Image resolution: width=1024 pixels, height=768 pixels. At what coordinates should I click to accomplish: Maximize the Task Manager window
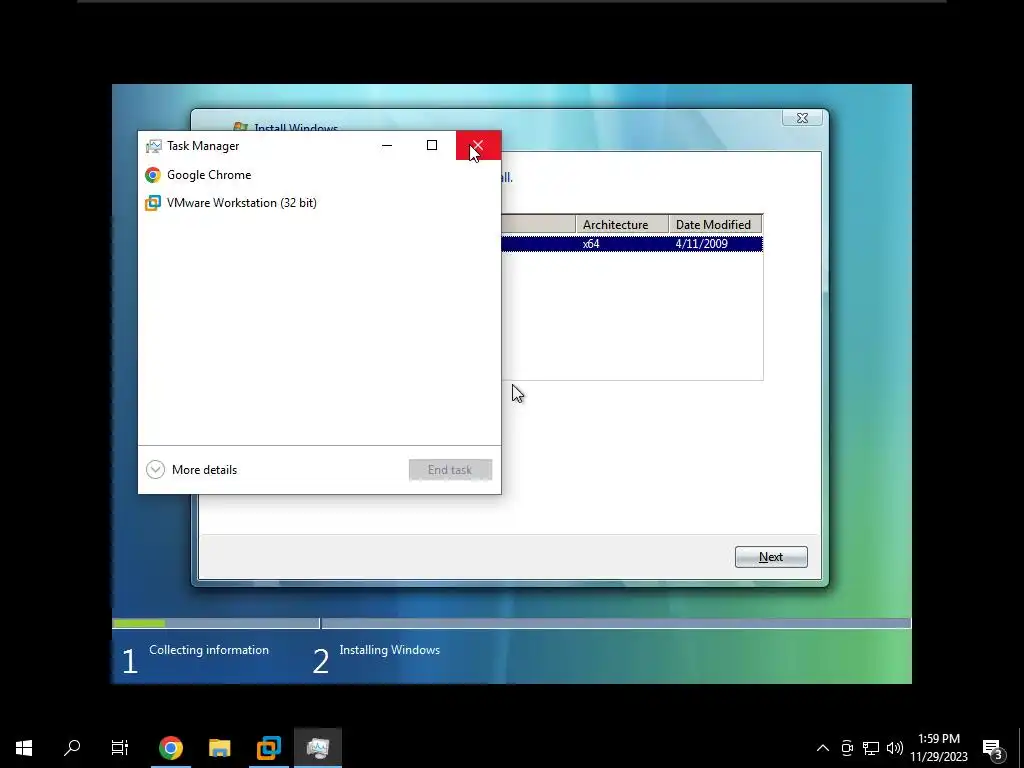432,145
